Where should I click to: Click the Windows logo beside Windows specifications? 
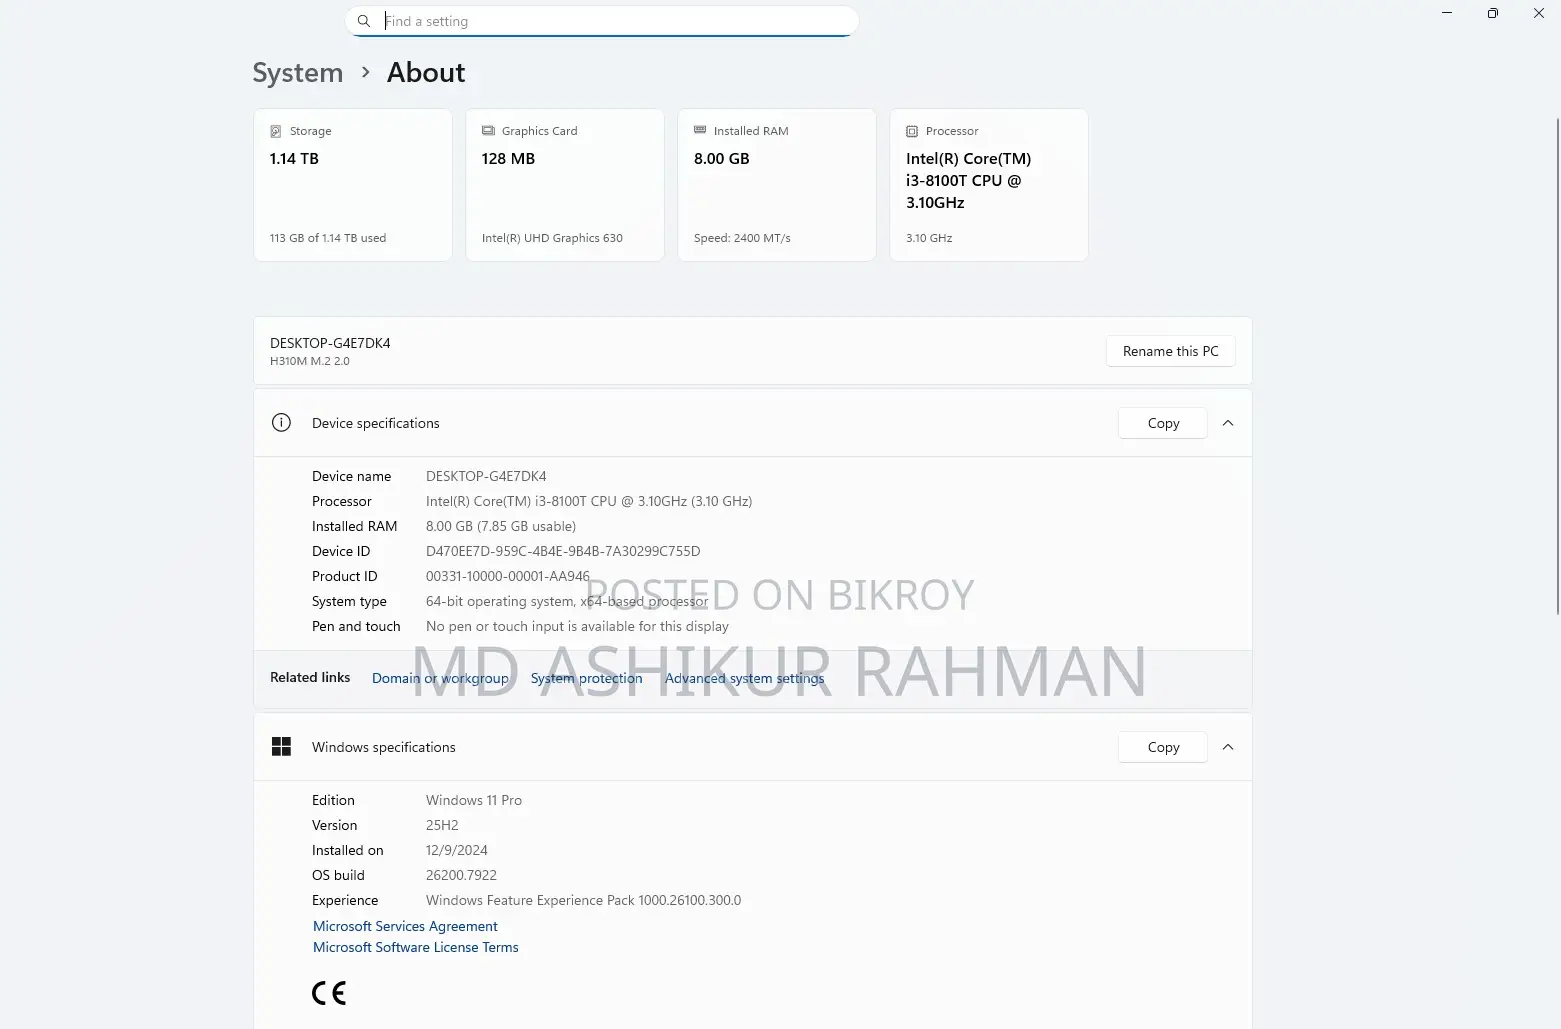click(282, 747)
